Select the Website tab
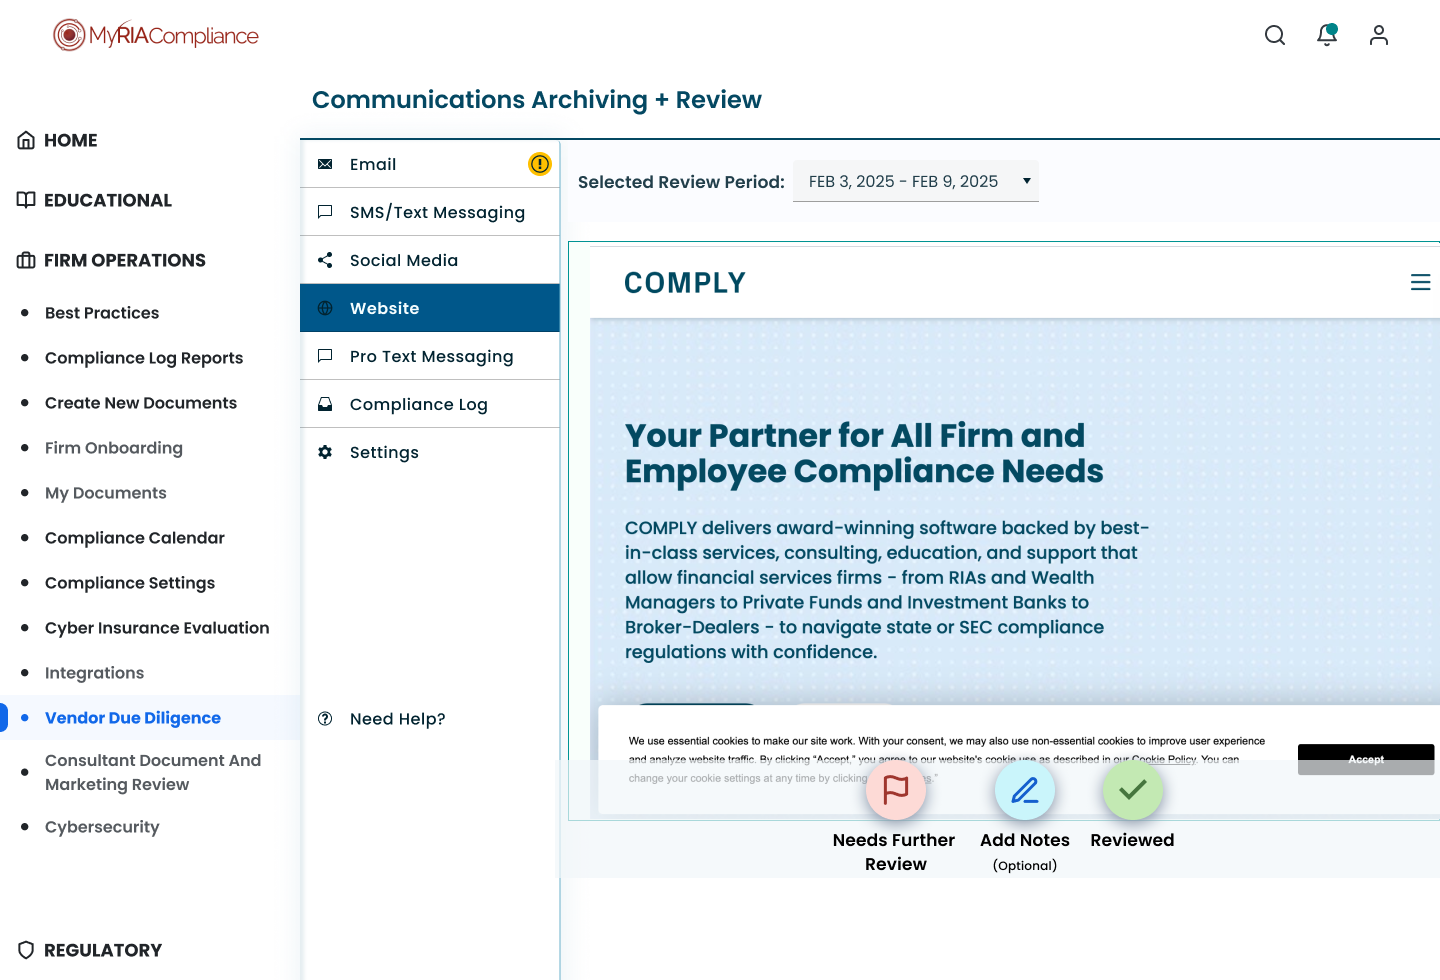The image size is (1440, 980). (430, 308)
